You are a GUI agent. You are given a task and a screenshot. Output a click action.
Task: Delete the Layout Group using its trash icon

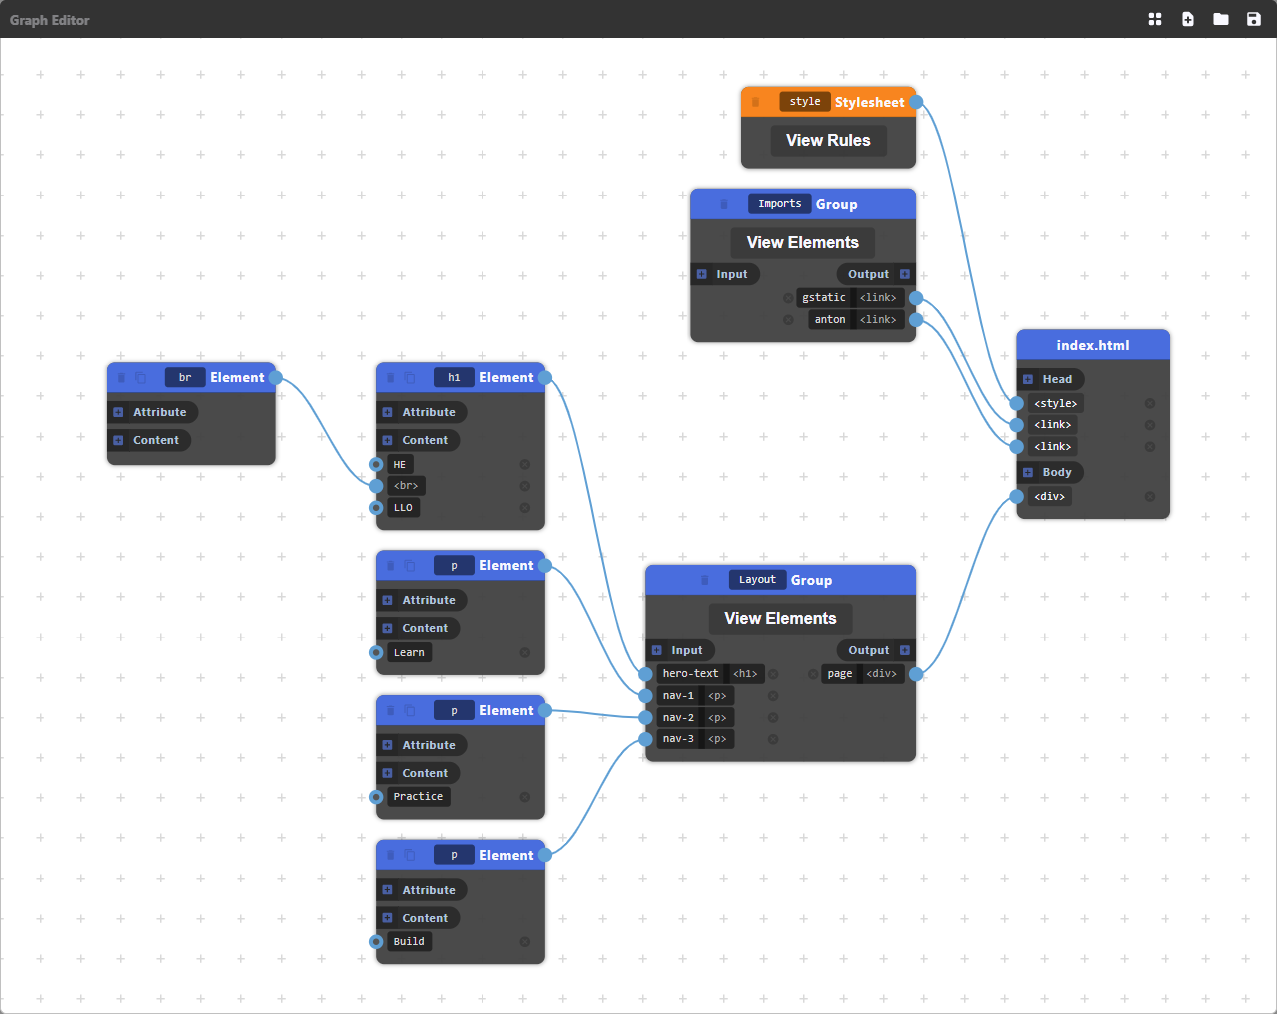coord(706,580)
